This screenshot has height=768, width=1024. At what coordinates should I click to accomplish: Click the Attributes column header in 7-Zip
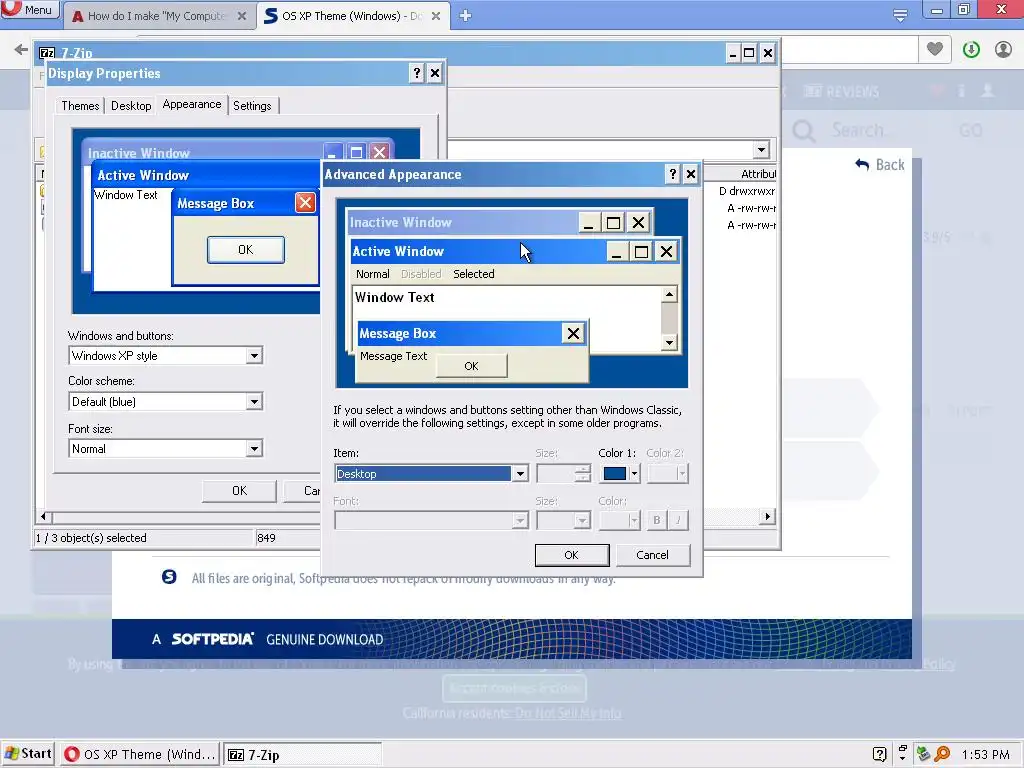click(x=743, y=174)
